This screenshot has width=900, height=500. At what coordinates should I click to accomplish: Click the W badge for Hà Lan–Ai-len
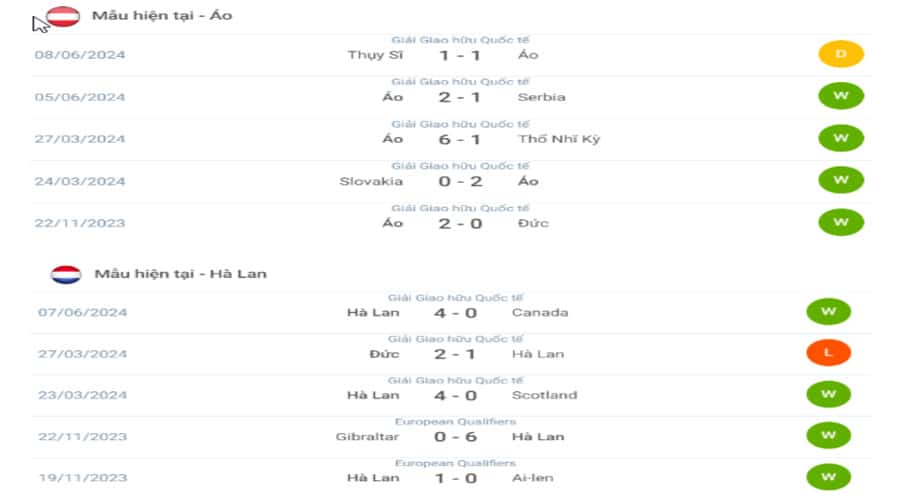(x=828, y=477)
